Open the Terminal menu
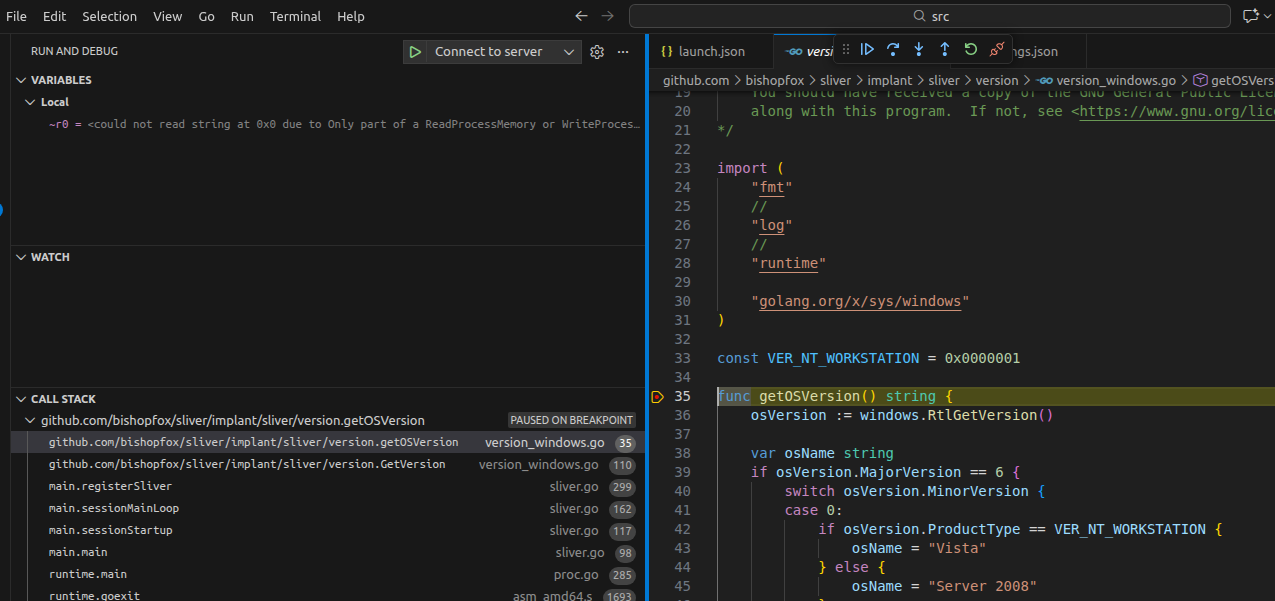Screen dimensions: 1275x601 (x=295, y=16)
